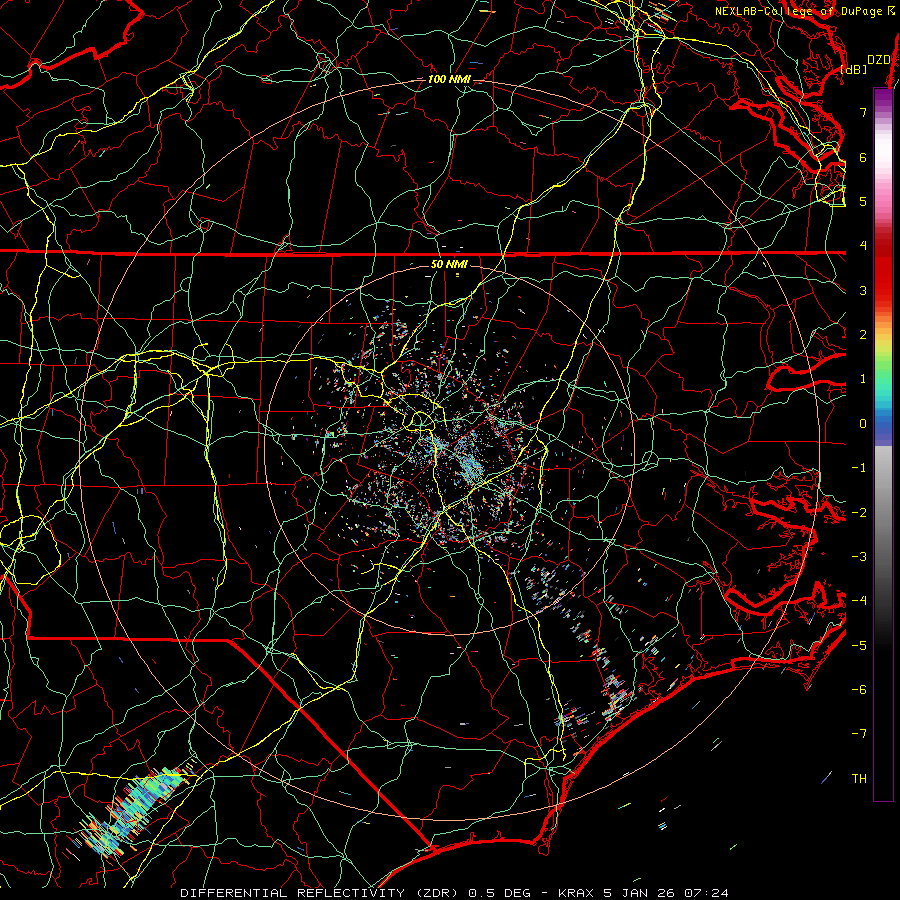Click the -6 value on the scale
This screenshot has height=900, width=900.
tap(859, 689)
